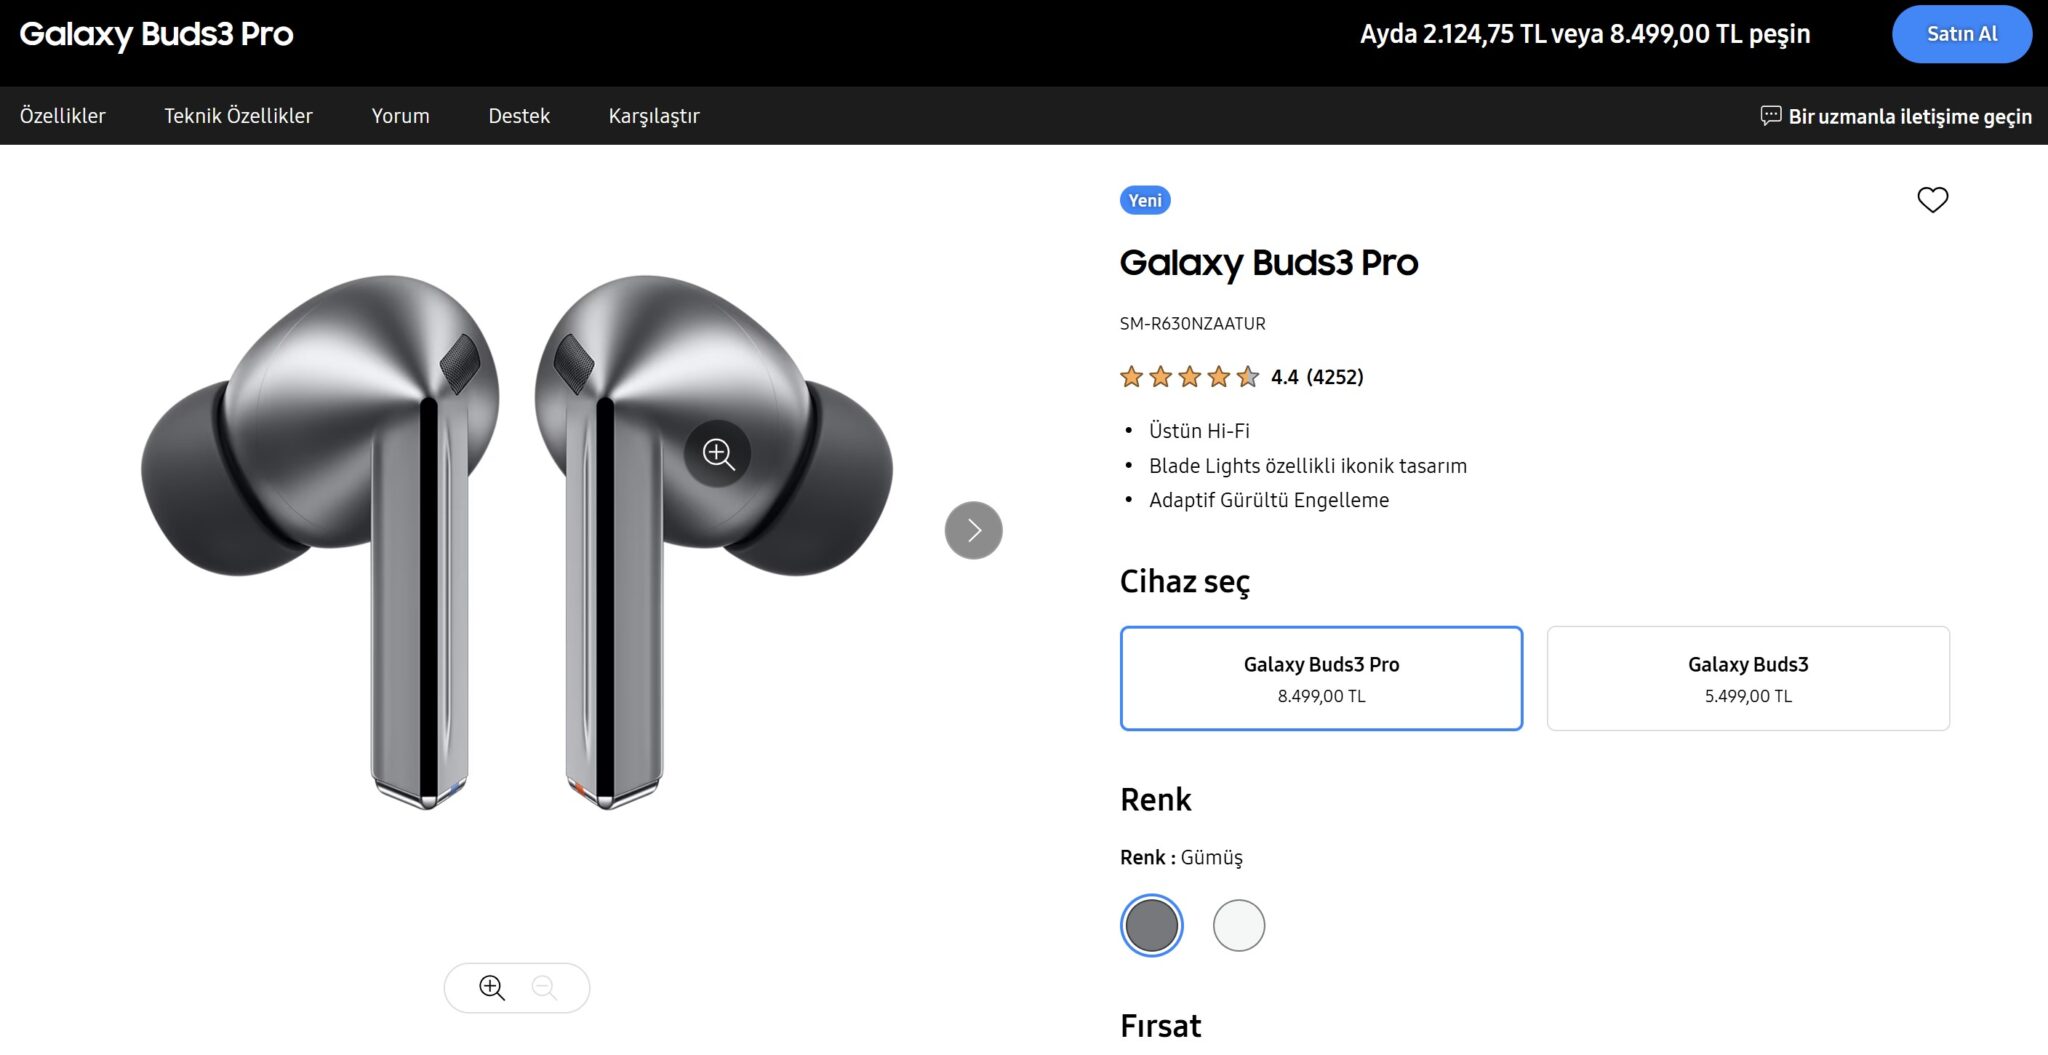The width and height of the screenshot is (2048, 1055).
Task: Click the star rating icons
Action: (x=1189, y=377)
